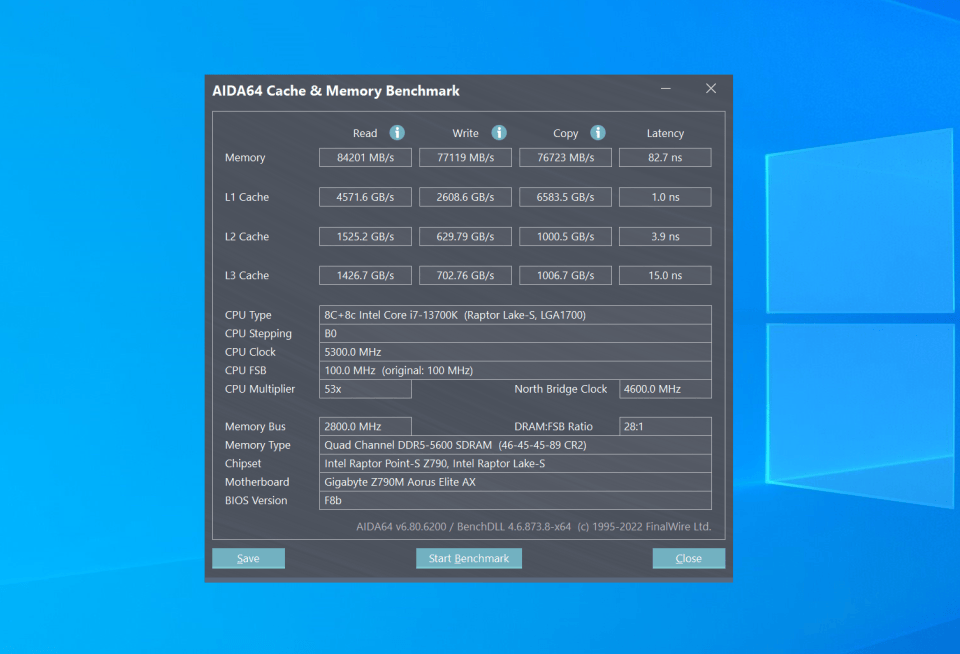Viewport: 960px width, 654px height.
Task: Select the North Bridge Clock value field
Action: tap(665, 389)
